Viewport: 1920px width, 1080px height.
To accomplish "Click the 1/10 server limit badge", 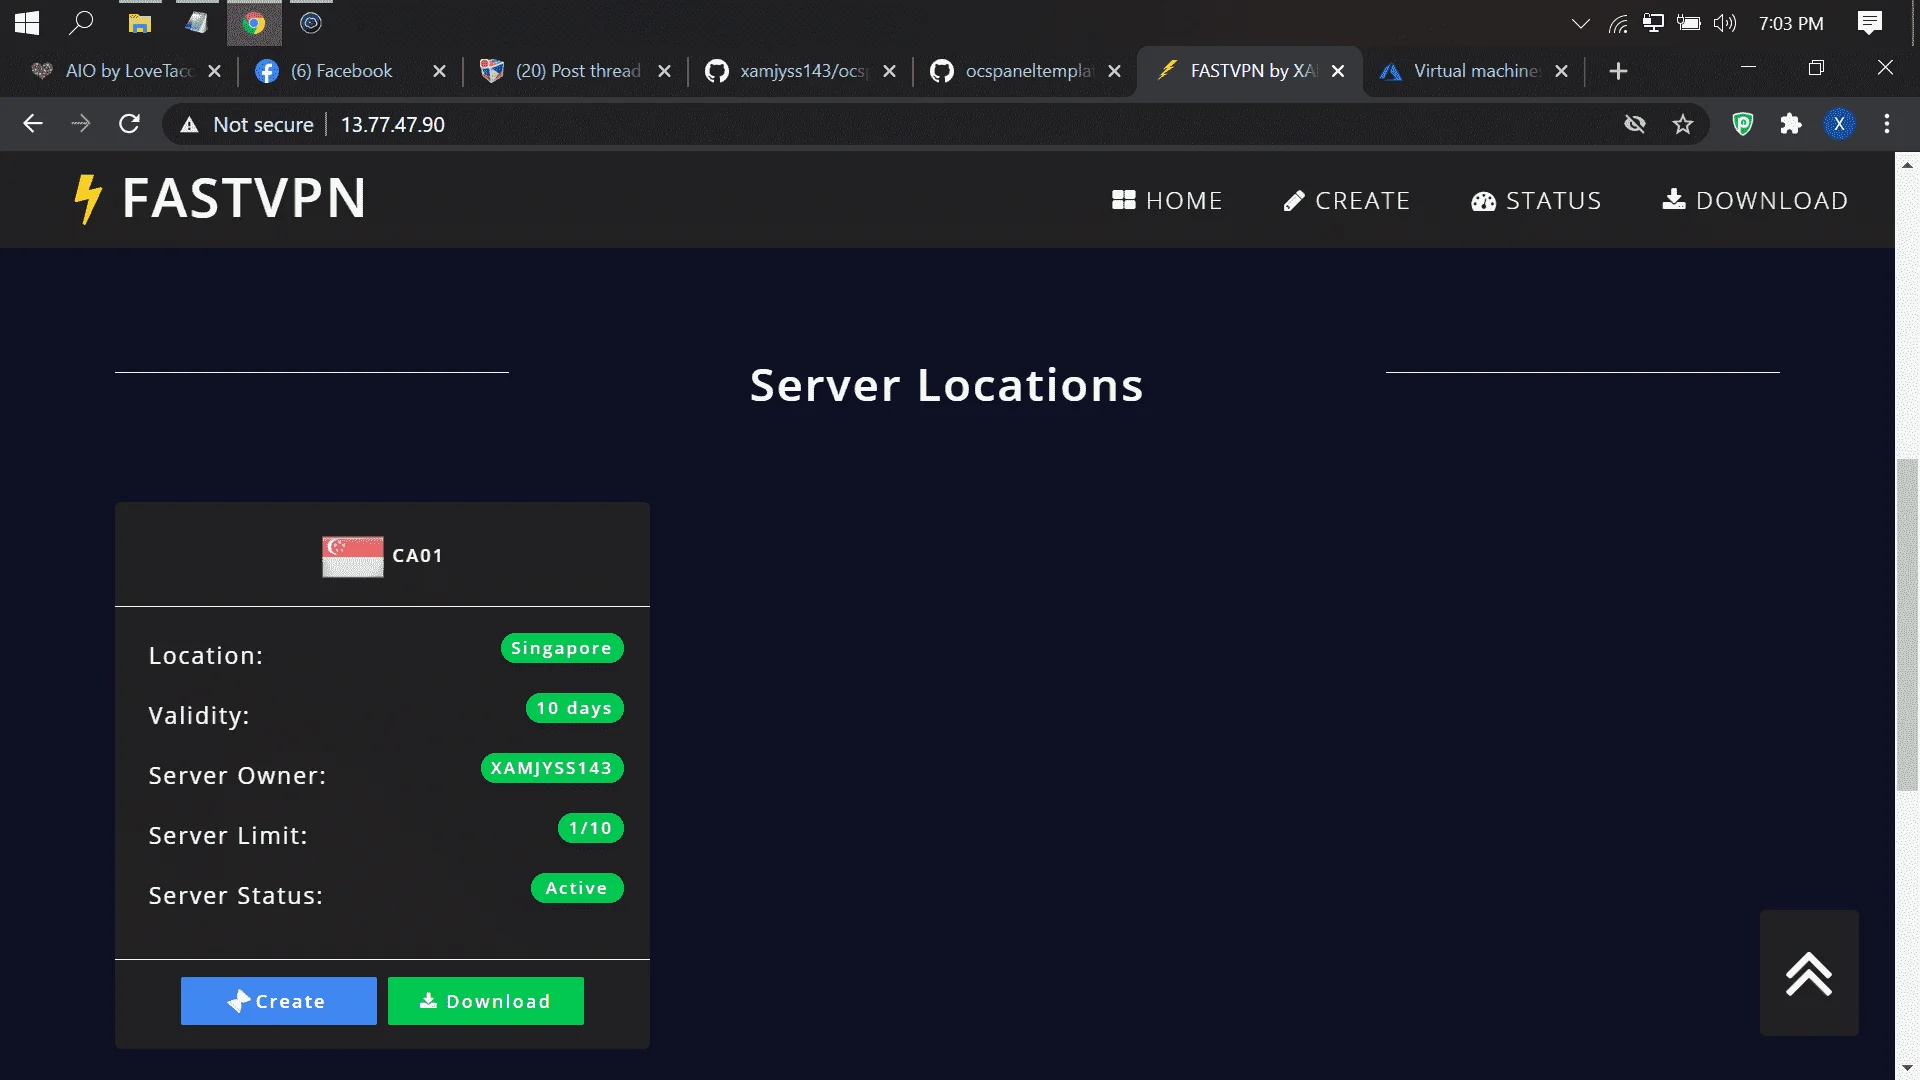I will pos(591,828).
